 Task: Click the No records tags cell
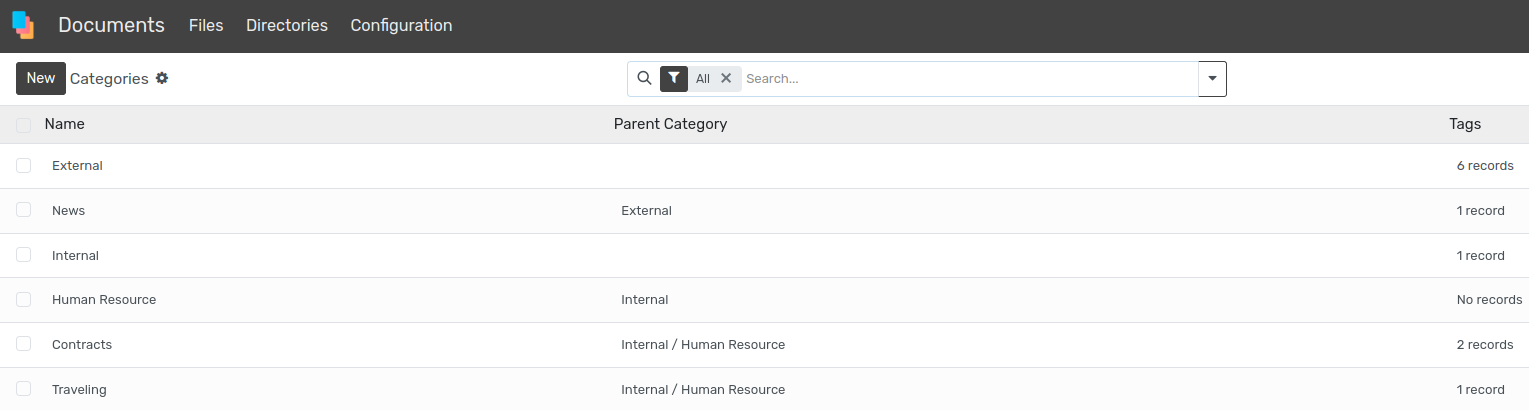tap(1489, 300)
